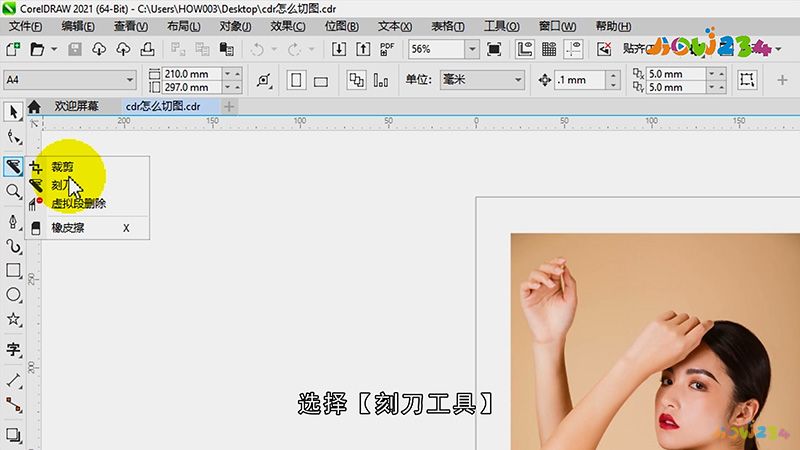The height and width of the screenshot is (450, 800).
Task: Switch to cdr怎么切图.cdr tab
Action: pyautogui.click(x=163, y=106)
